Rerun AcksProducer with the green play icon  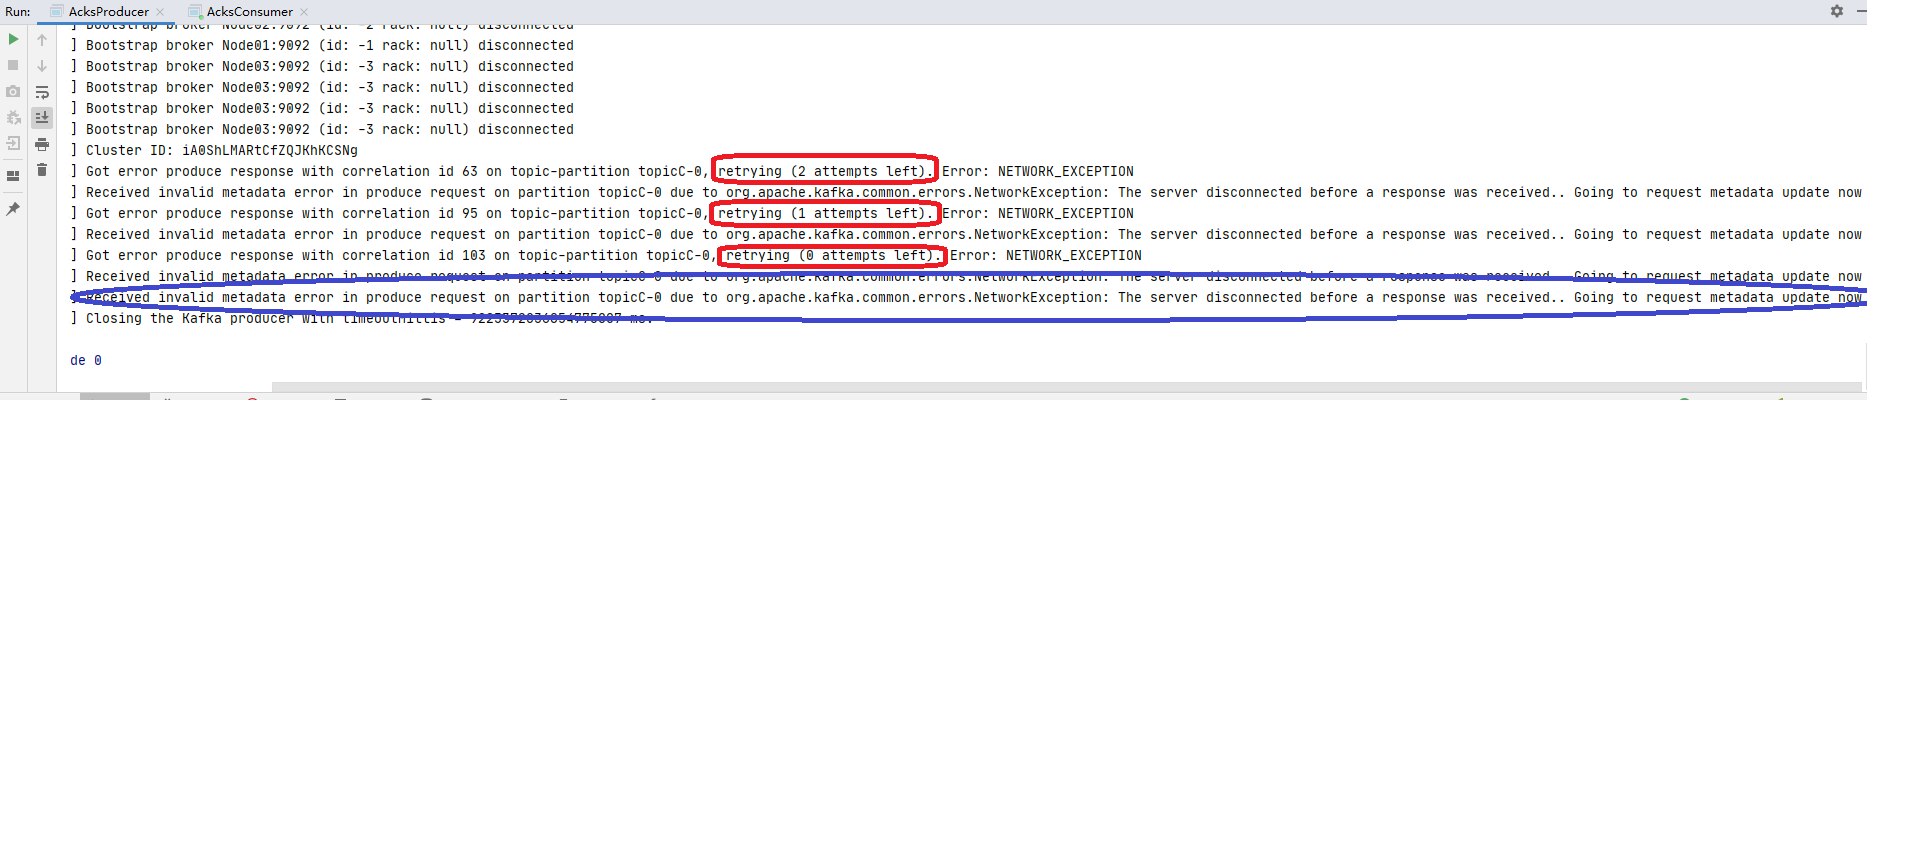pyautogui.click(x=13, y=39)
